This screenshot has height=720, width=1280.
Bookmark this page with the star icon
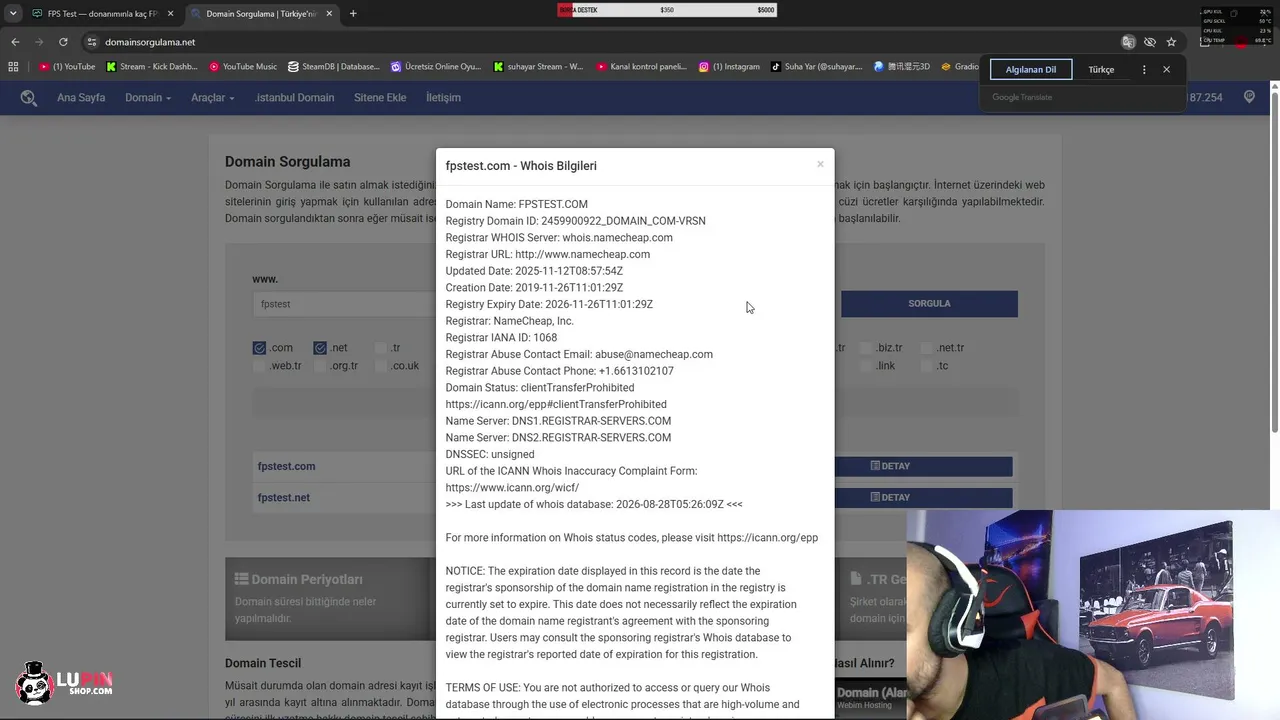[1171, 42]
